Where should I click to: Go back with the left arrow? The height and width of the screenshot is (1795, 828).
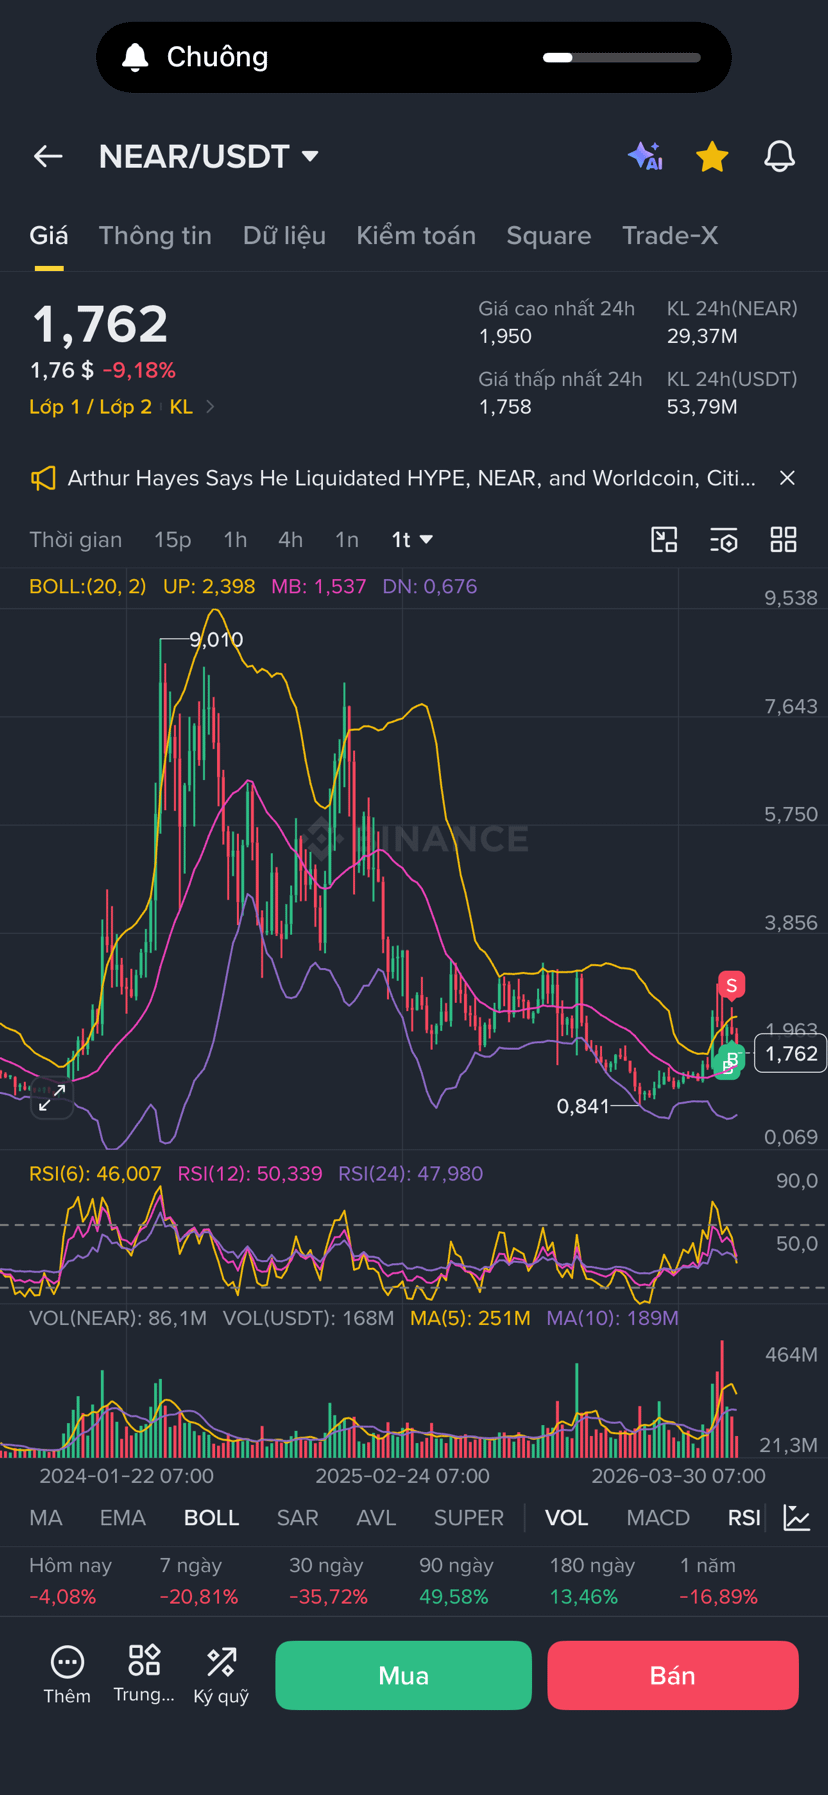click(48, 156)
